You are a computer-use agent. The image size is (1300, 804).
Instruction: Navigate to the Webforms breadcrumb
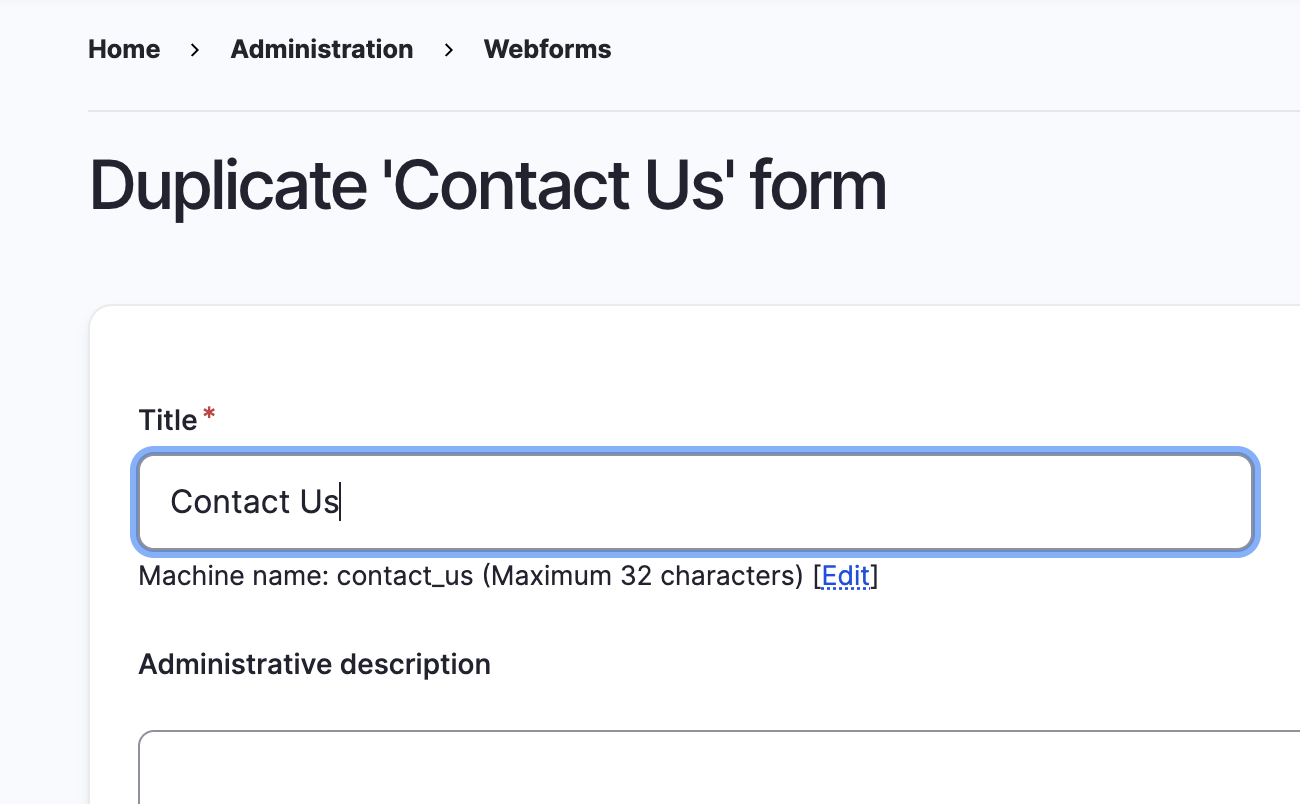click(x=547, y=49)
